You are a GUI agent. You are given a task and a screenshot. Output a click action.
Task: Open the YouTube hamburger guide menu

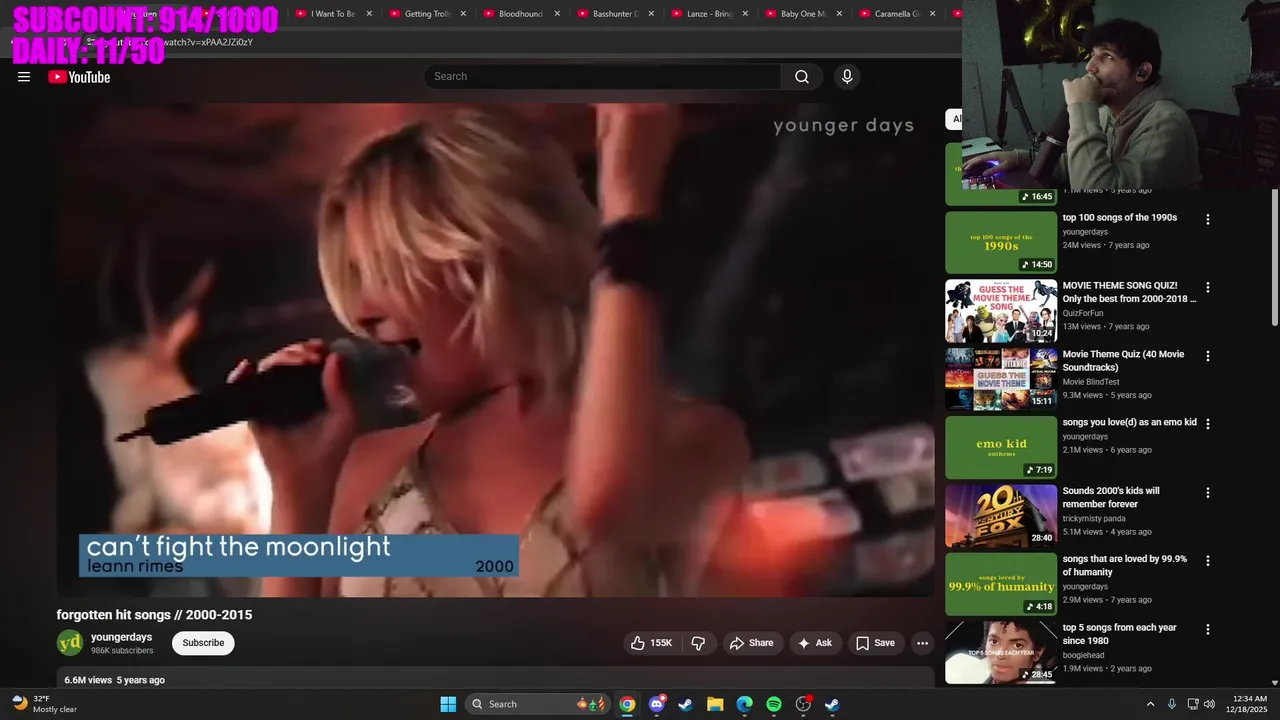tap(24, 77)
